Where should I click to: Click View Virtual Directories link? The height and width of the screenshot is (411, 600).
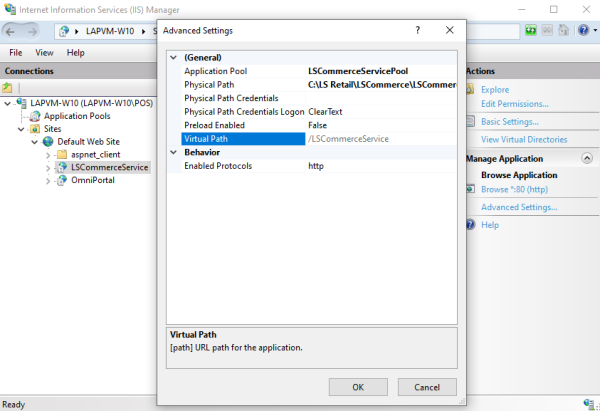click(x=524, y=139)
